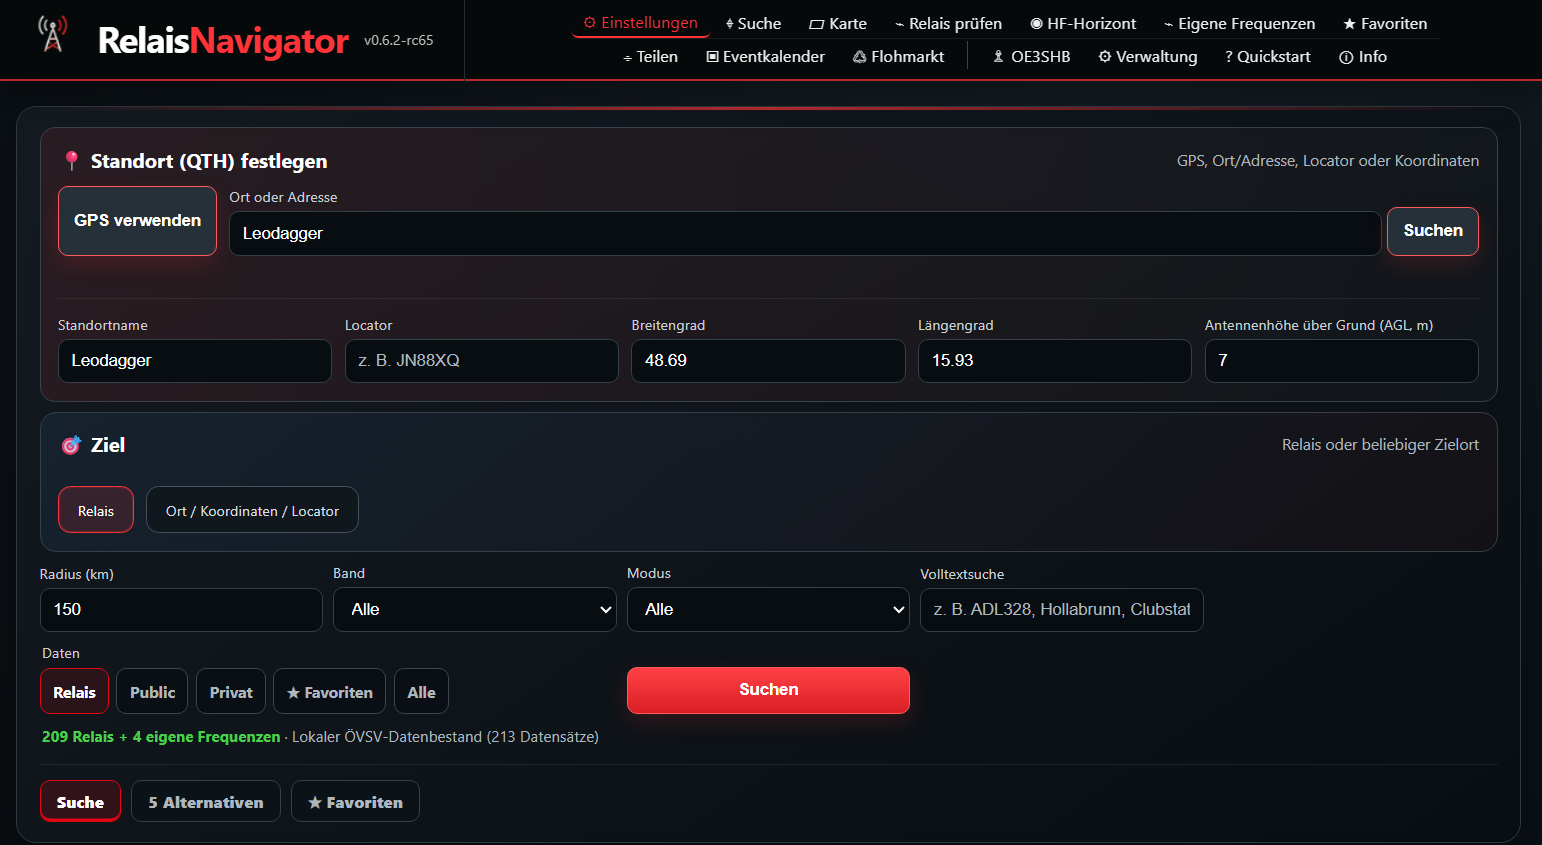Click Suchen button next to address field
The height and width of the screenshot is (845, 1542).
[x=1432, y=231]
